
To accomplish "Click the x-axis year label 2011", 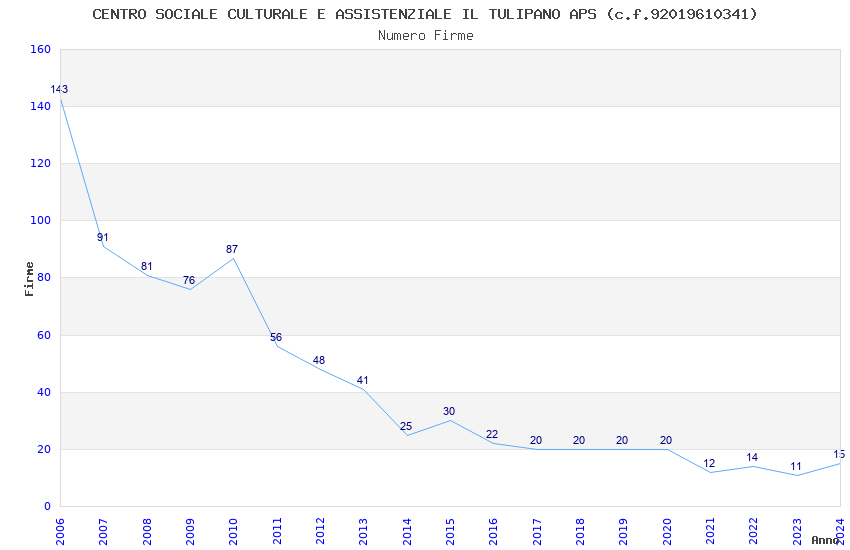I will pyautogui.click(x=276, y=532).
